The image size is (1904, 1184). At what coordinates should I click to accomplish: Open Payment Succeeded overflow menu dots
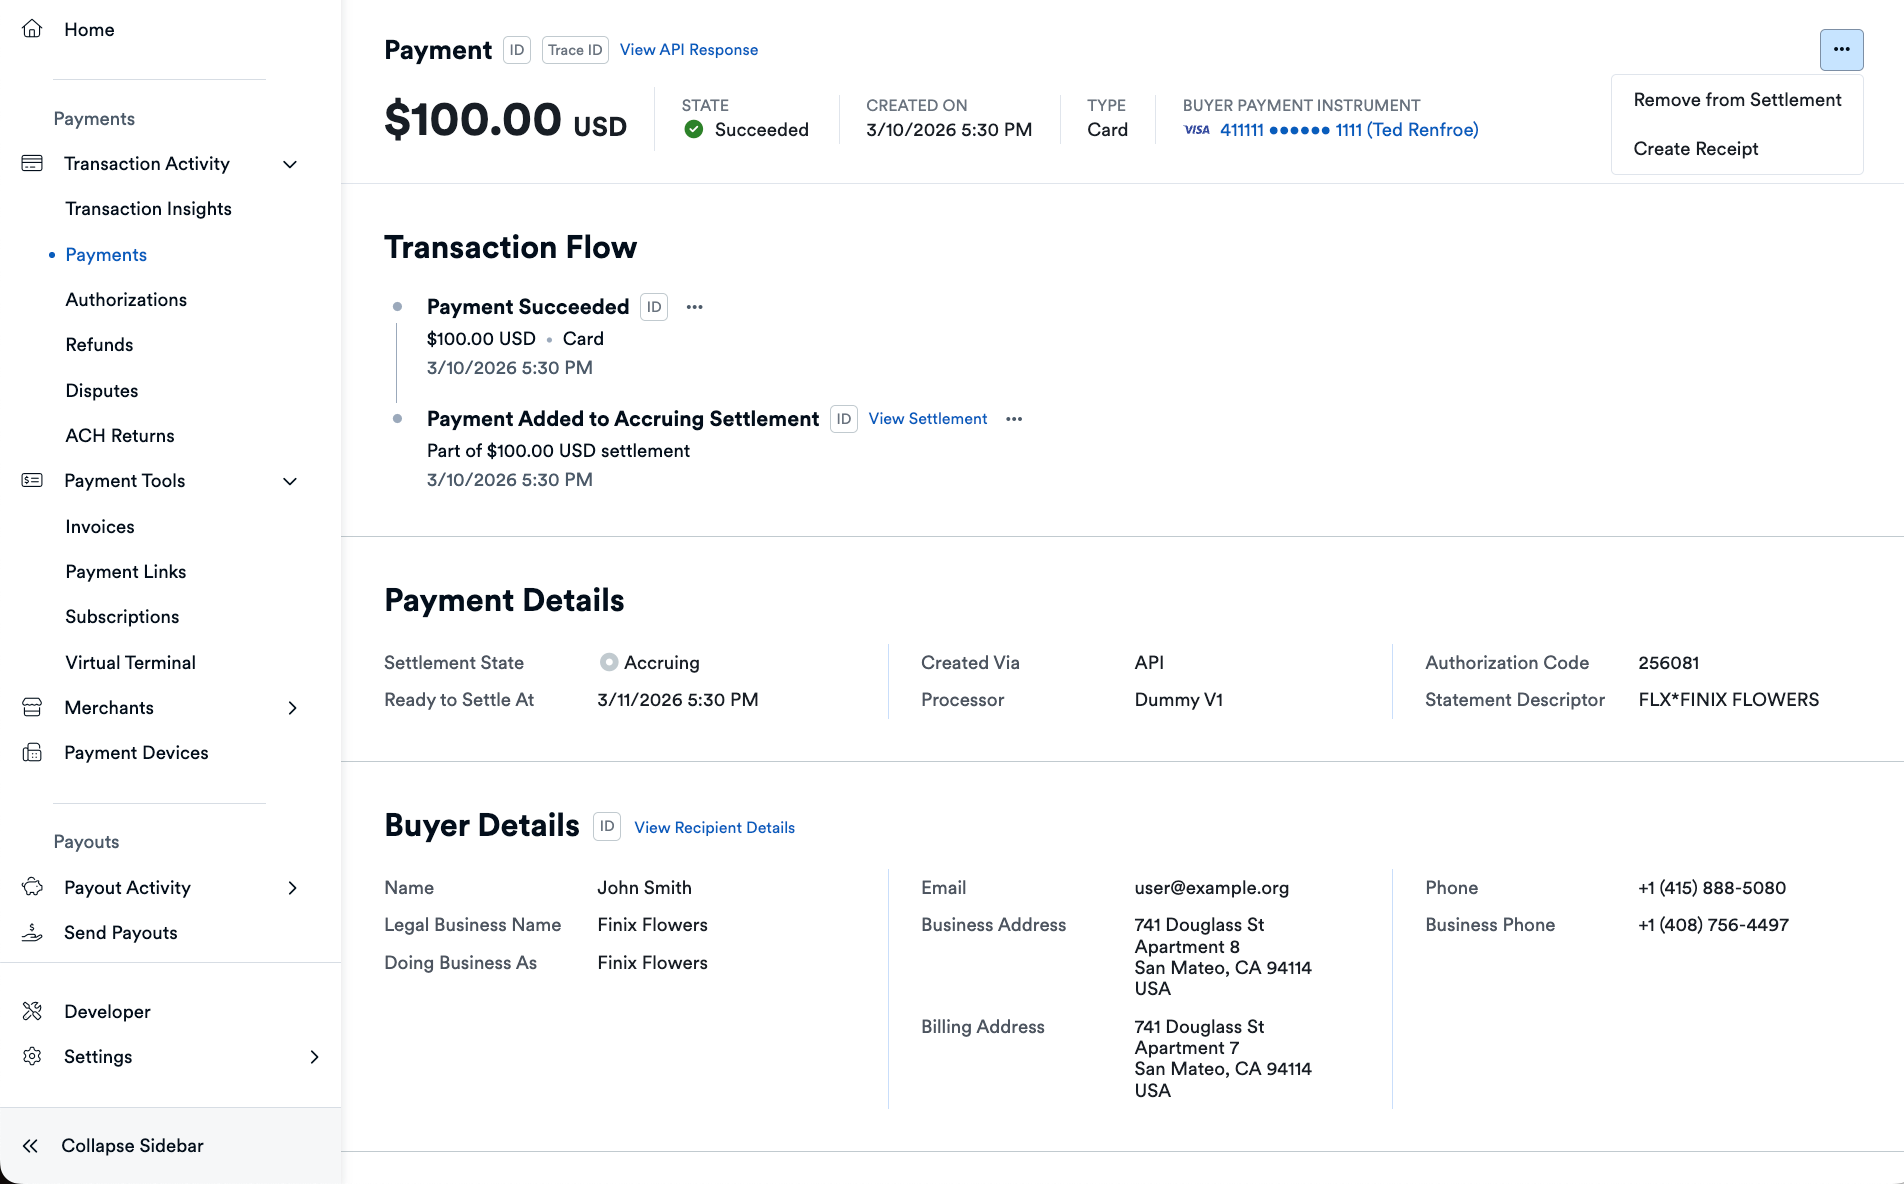[x=694, y=307]
